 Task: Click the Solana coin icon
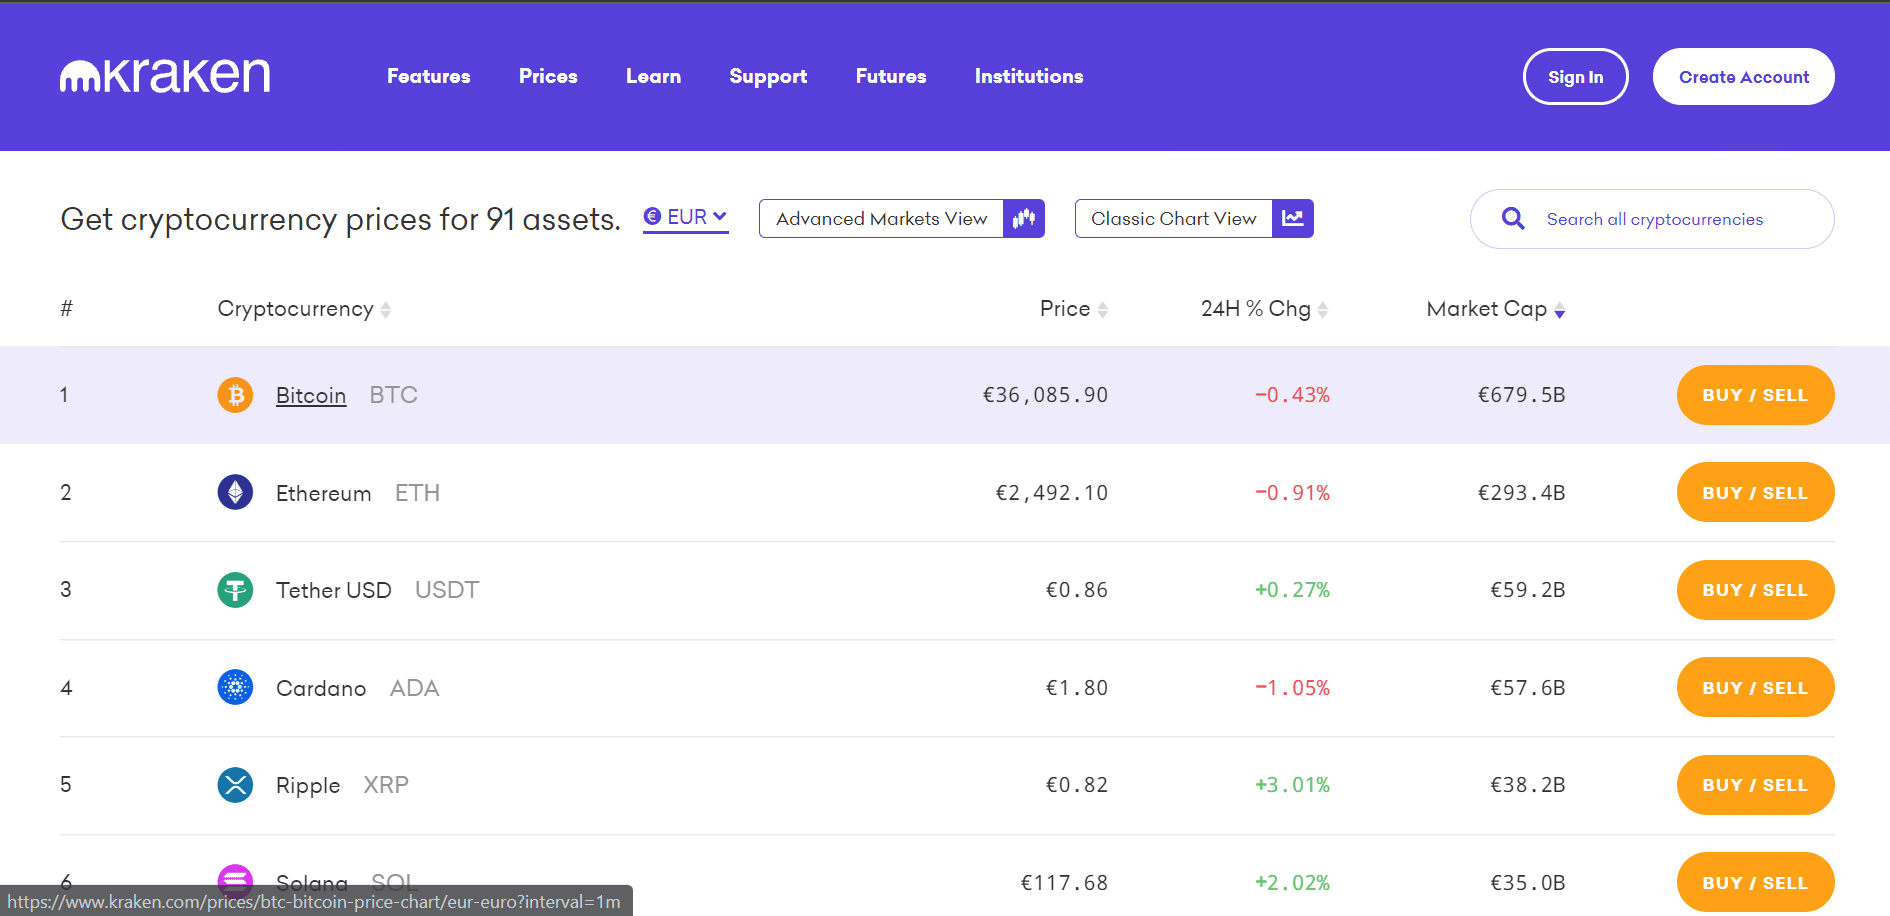(x=235, y=880)
